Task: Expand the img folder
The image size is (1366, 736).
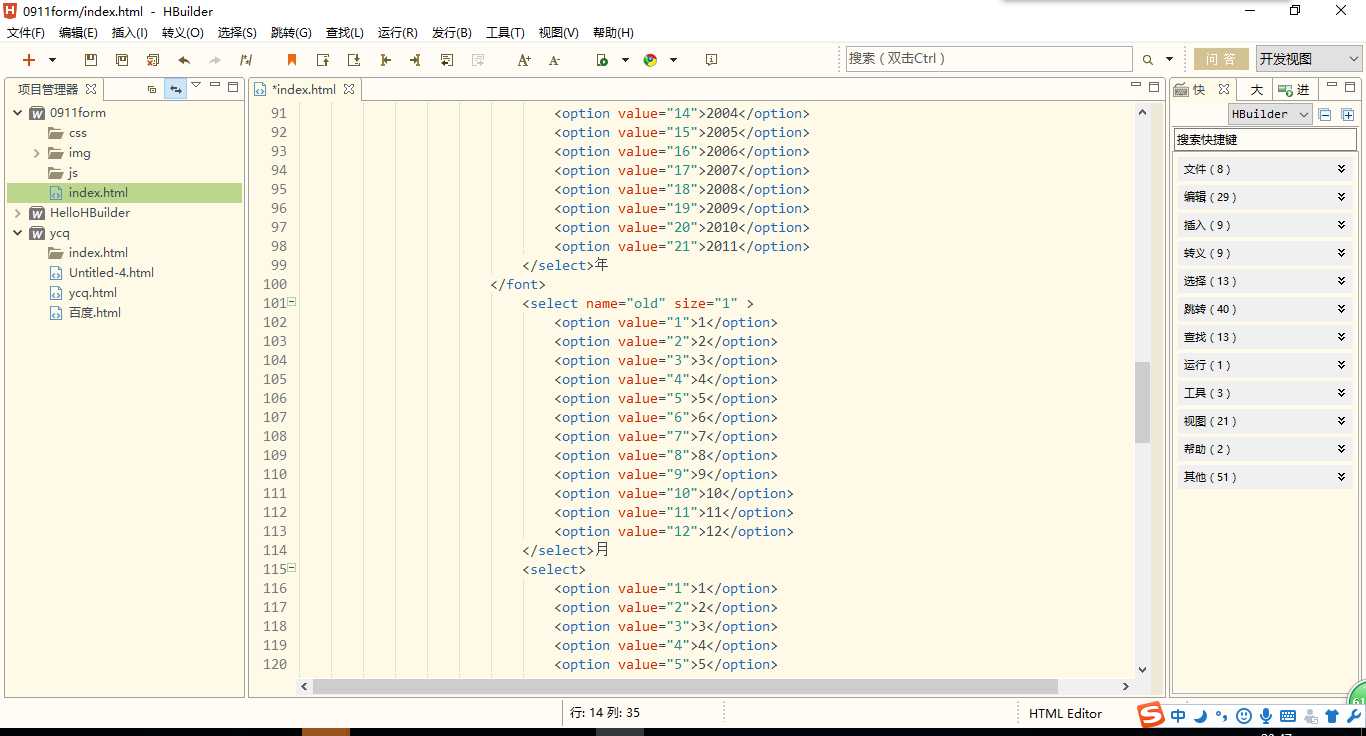Action: pyautogui.click(x=37, y=153)
